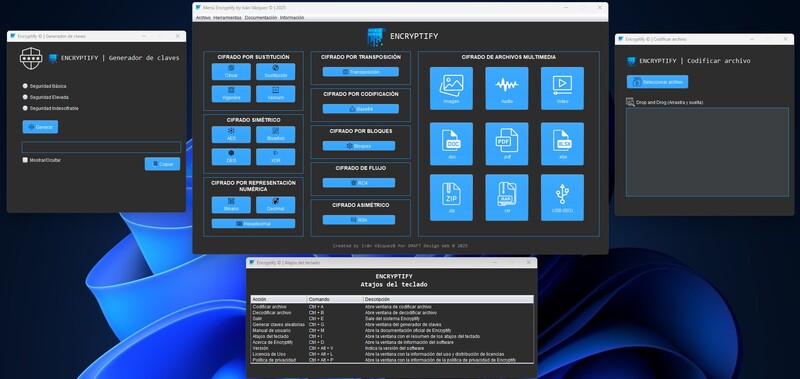Open the Base64 encoding tool

pos(360,109)
